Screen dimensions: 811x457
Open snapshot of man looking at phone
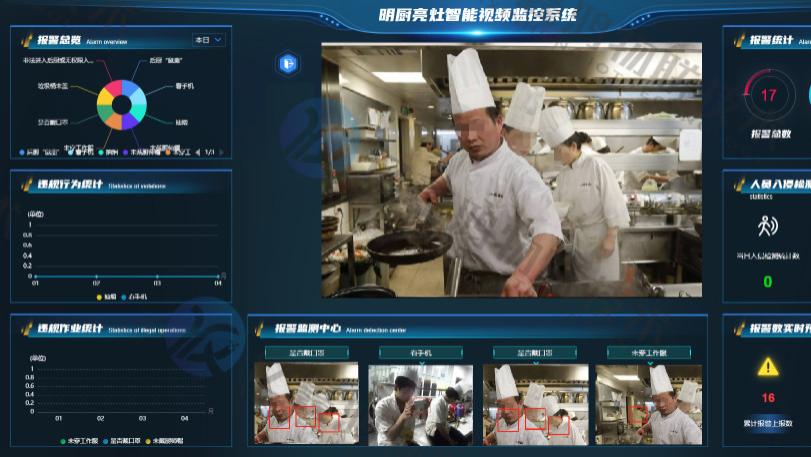coord(420,405)
